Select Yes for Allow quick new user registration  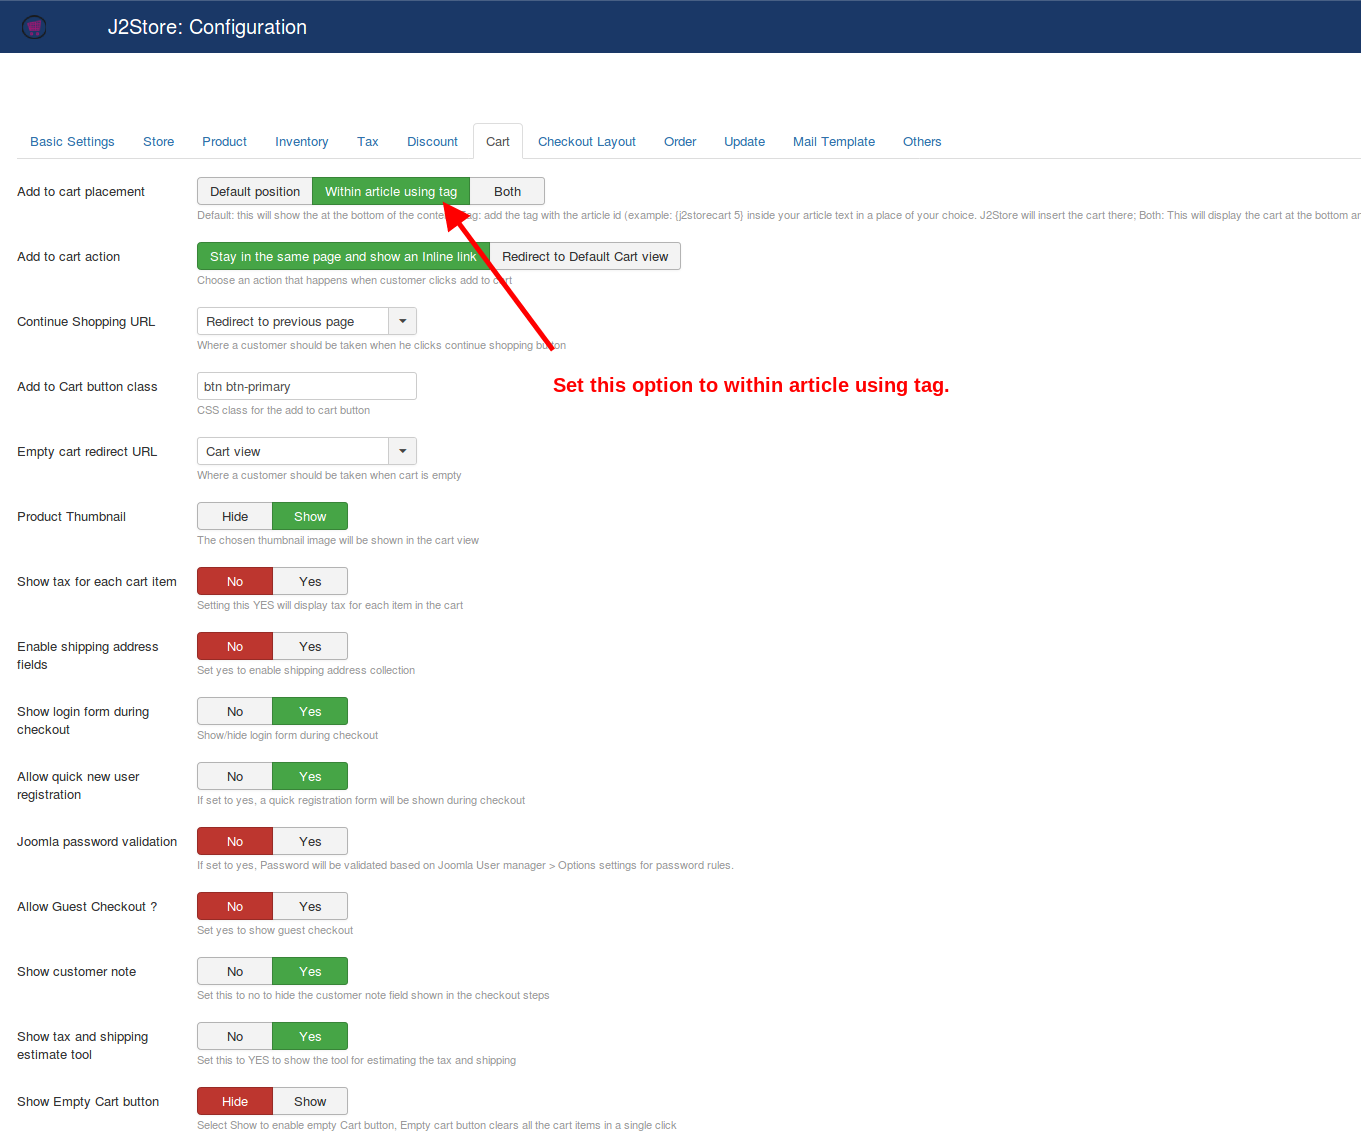310,777
